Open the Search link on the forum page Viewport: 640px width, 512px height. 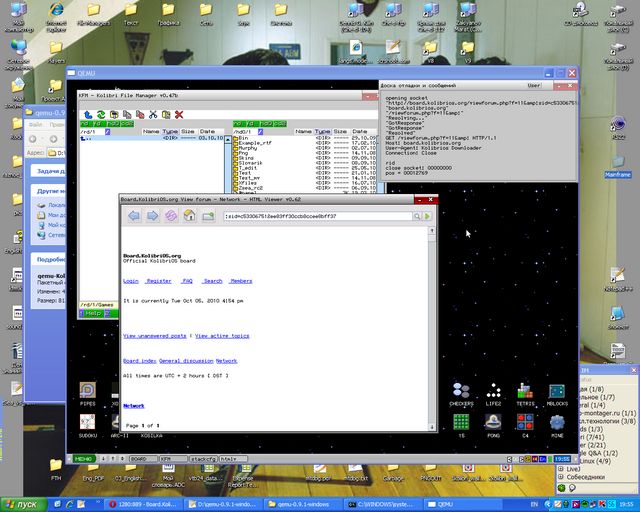point(213,281)
